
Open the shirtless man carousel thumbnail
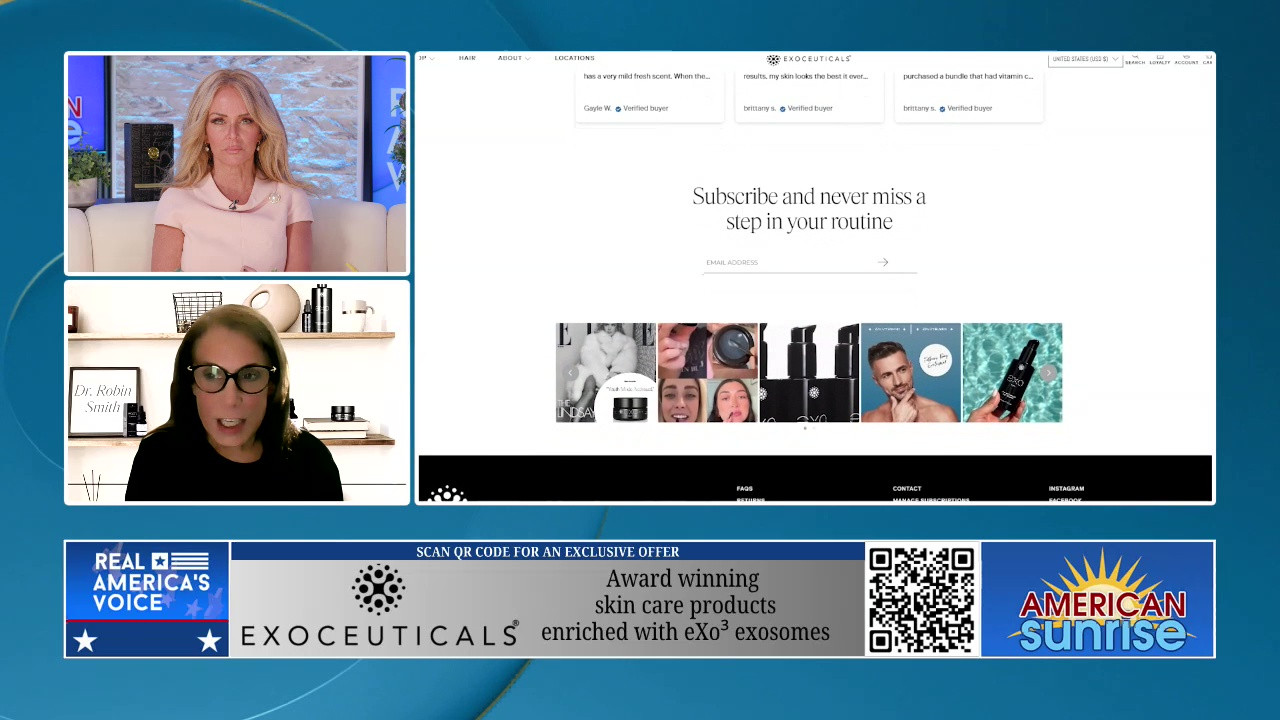[x=910, y=372]
